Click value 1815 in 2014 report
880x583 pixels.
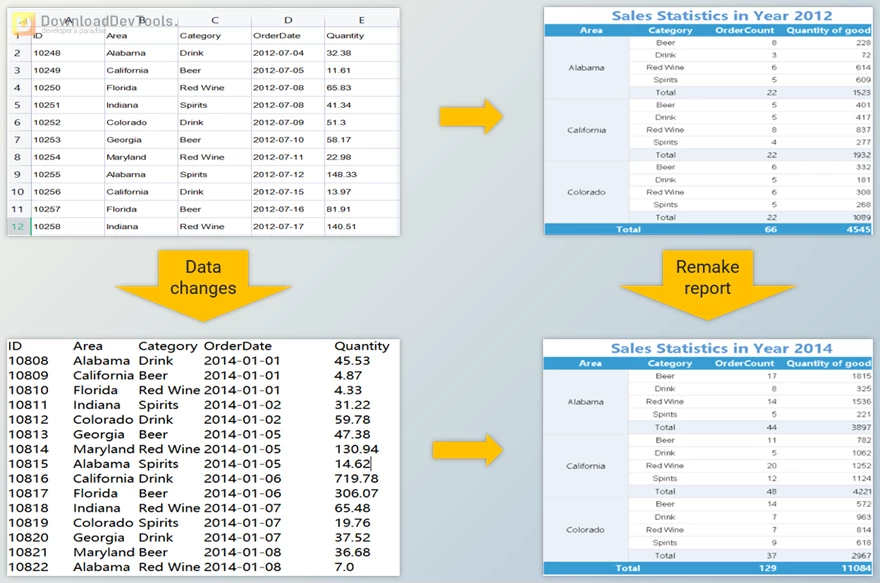click(861, 376)
